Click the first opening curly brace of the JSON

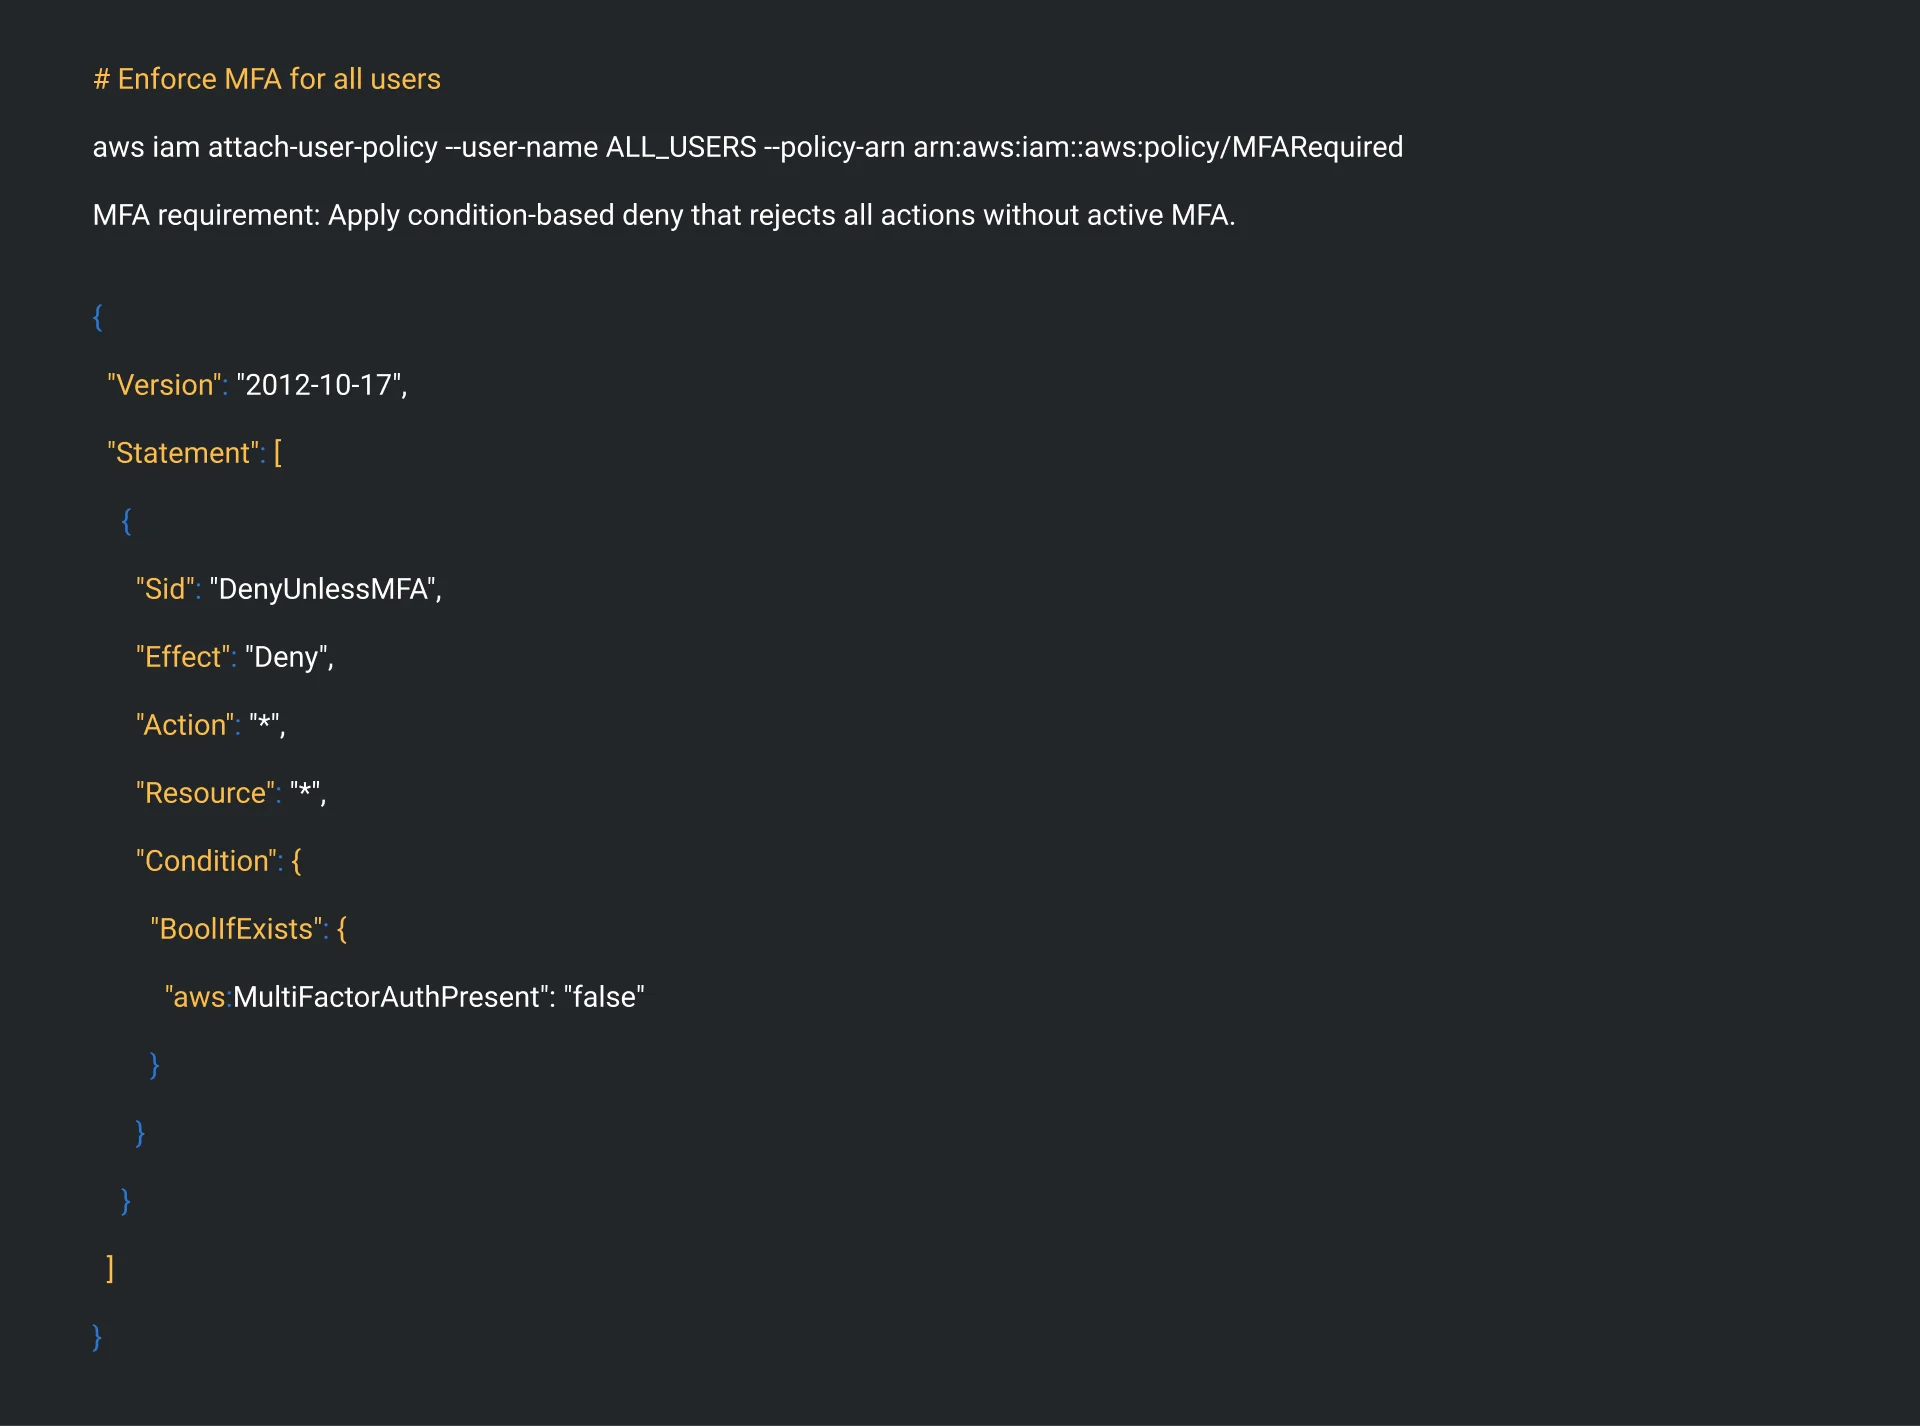point(98,317)
